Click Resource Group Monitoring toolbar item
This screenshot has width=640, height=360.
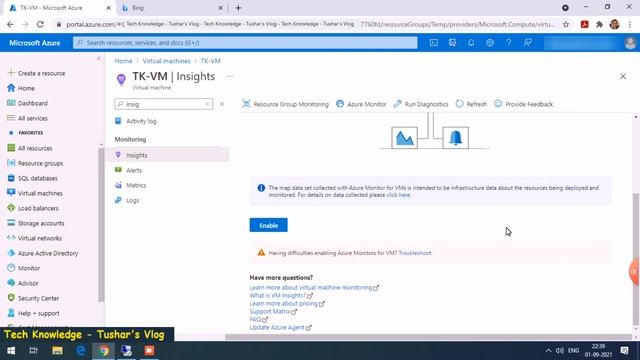point(285,104)
